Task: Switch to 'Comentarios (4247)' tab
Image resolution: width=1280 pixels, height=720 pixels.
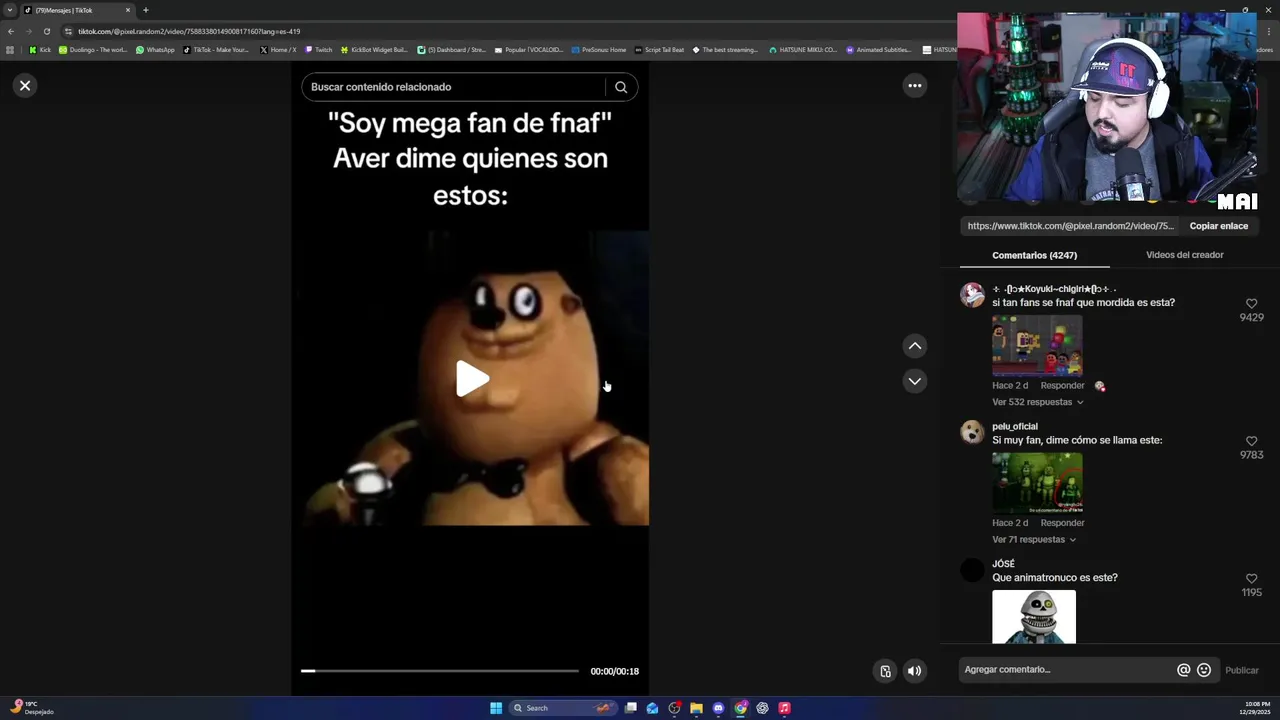Action: (1034, 255)
